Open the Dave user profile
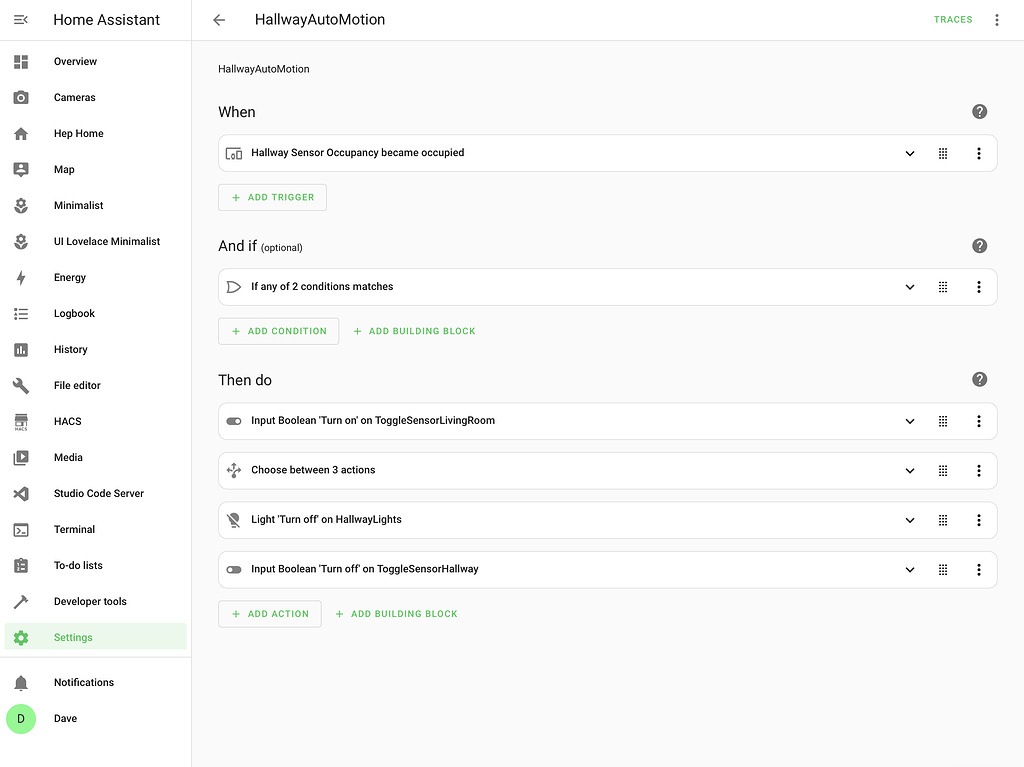The width and height of the screenshot is (1024, 767). coord(65,719)
